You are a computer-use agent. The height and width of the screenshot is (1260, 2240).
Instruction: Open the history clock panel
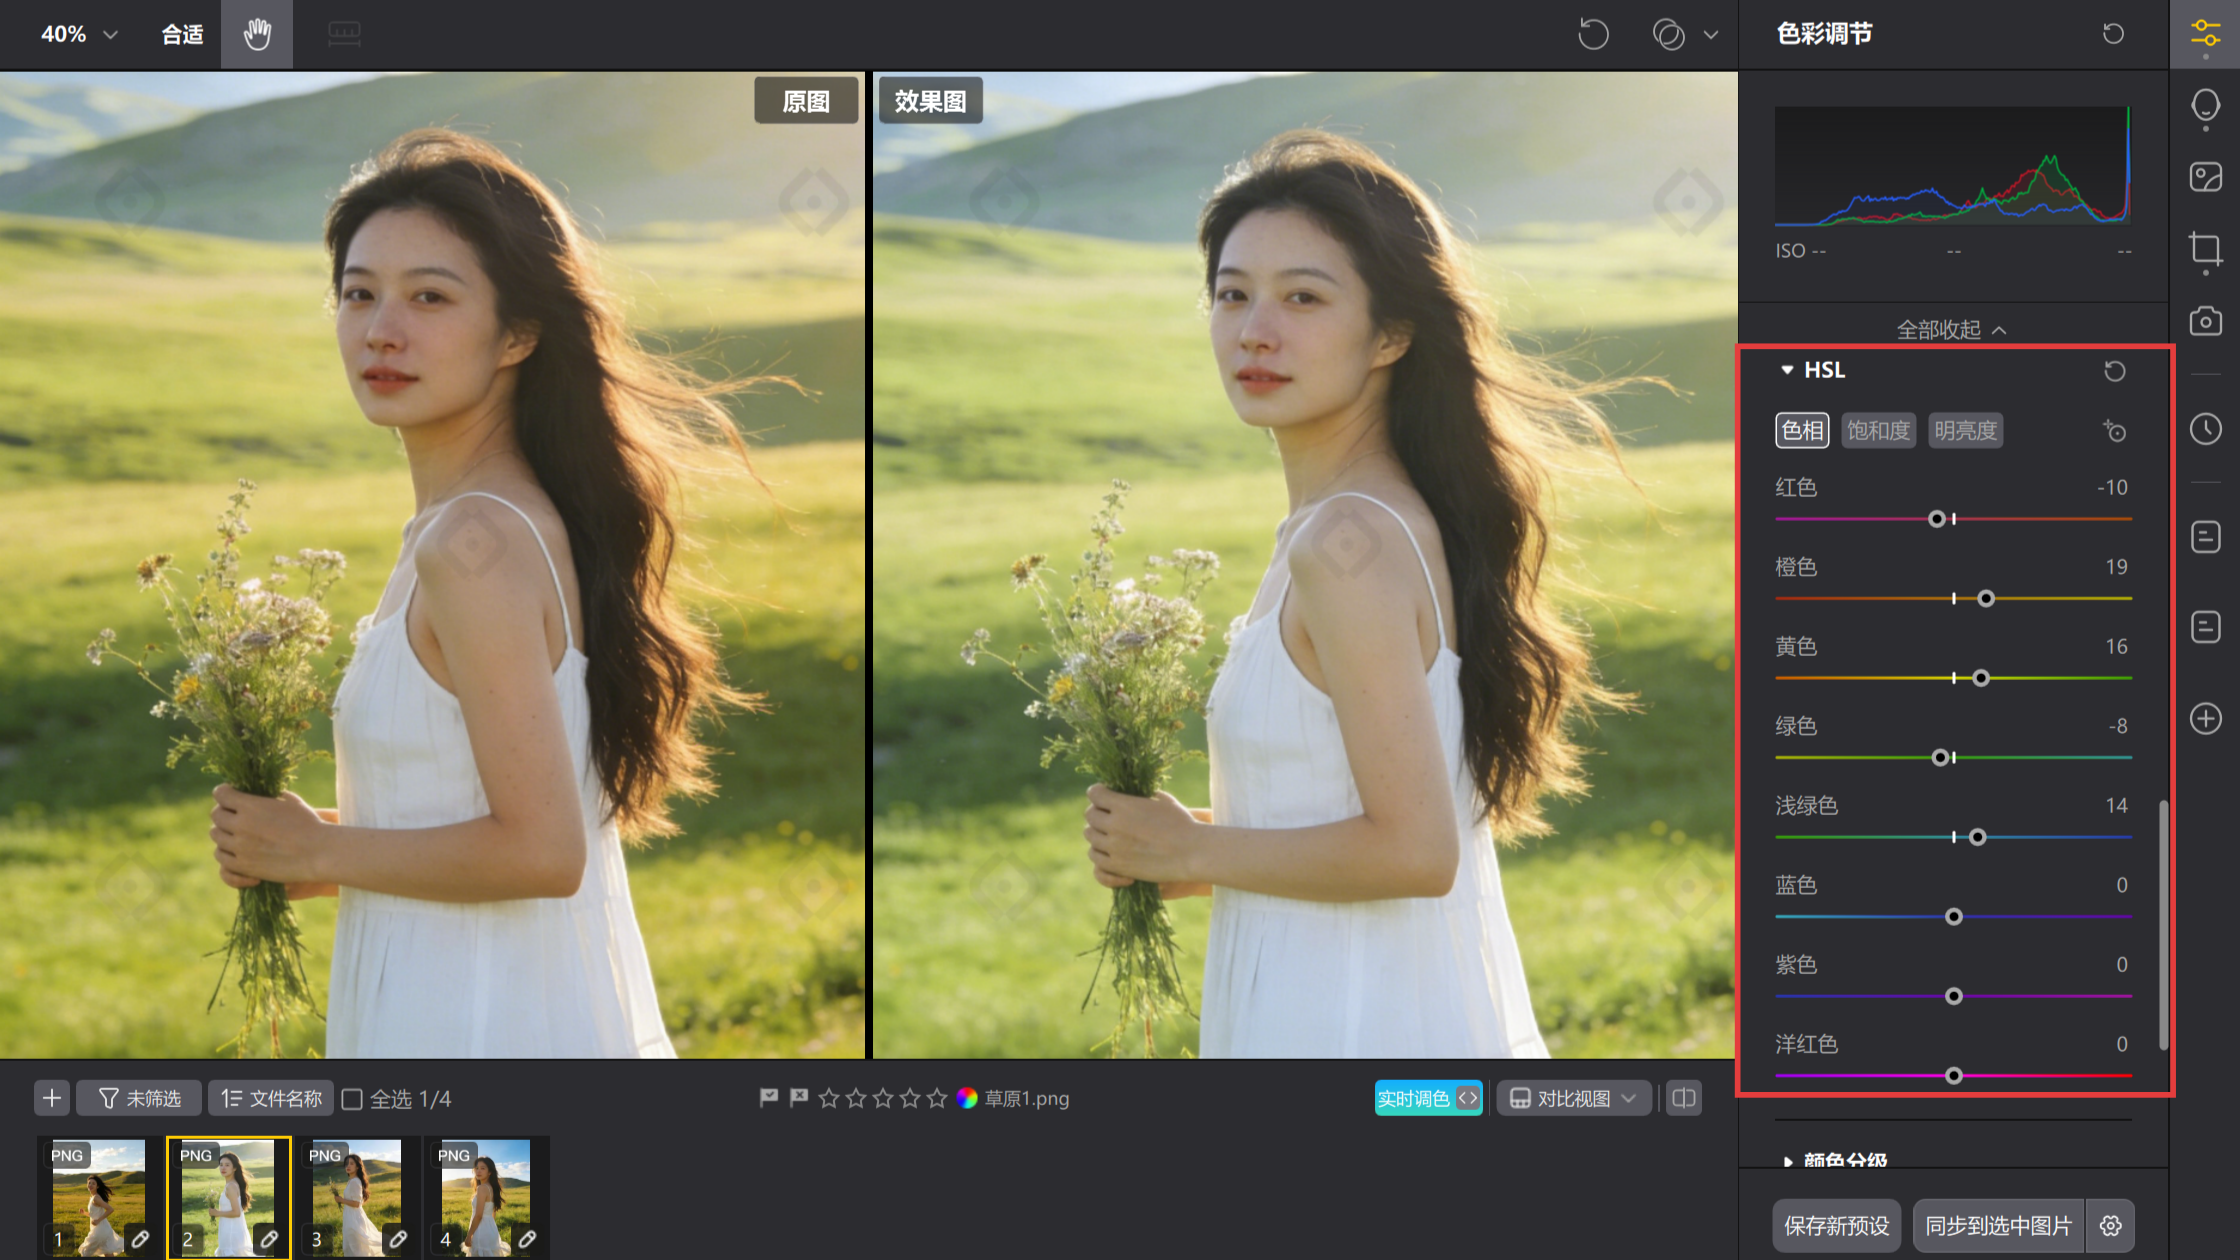click(2205, 429)
